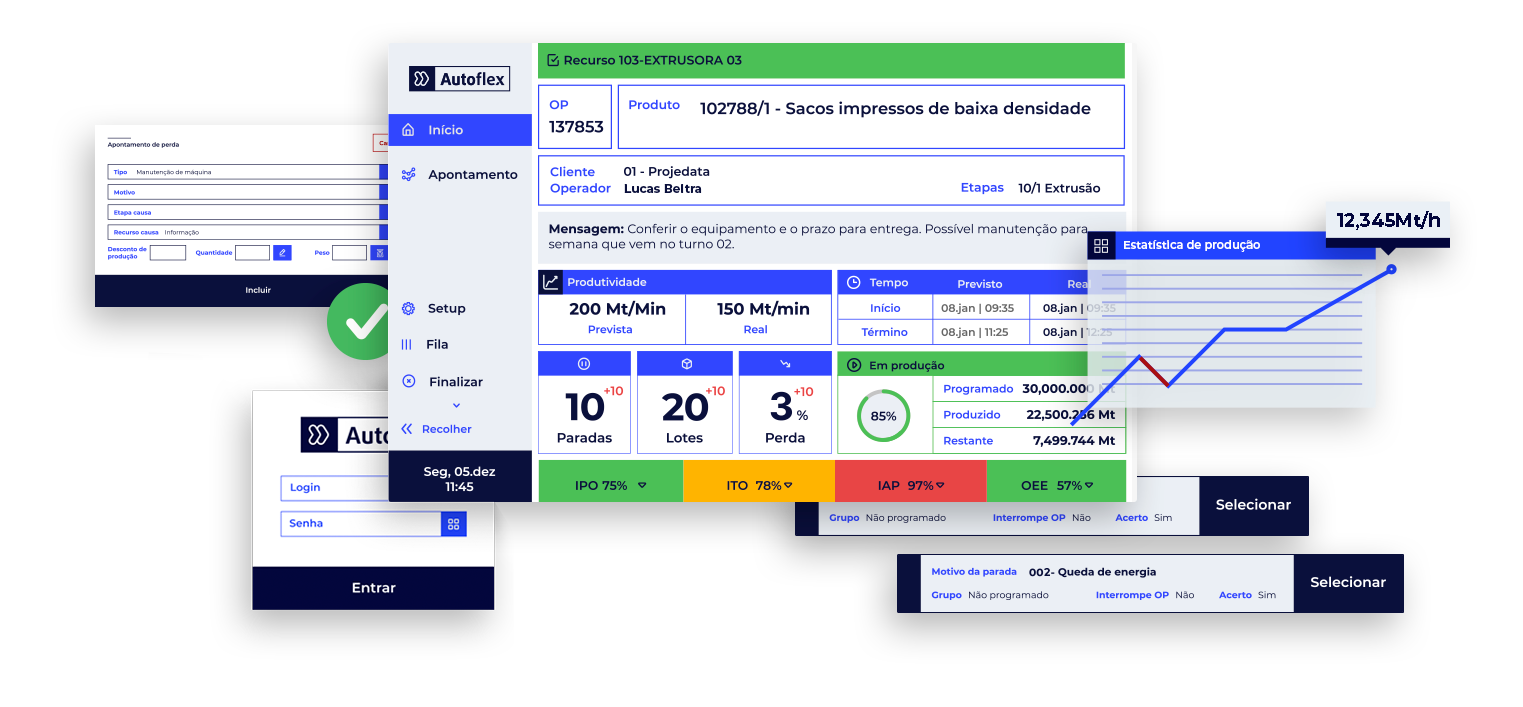Open the Recurso causa dropdown
Screen dimensions: 1523x707
tap(248, 232)
